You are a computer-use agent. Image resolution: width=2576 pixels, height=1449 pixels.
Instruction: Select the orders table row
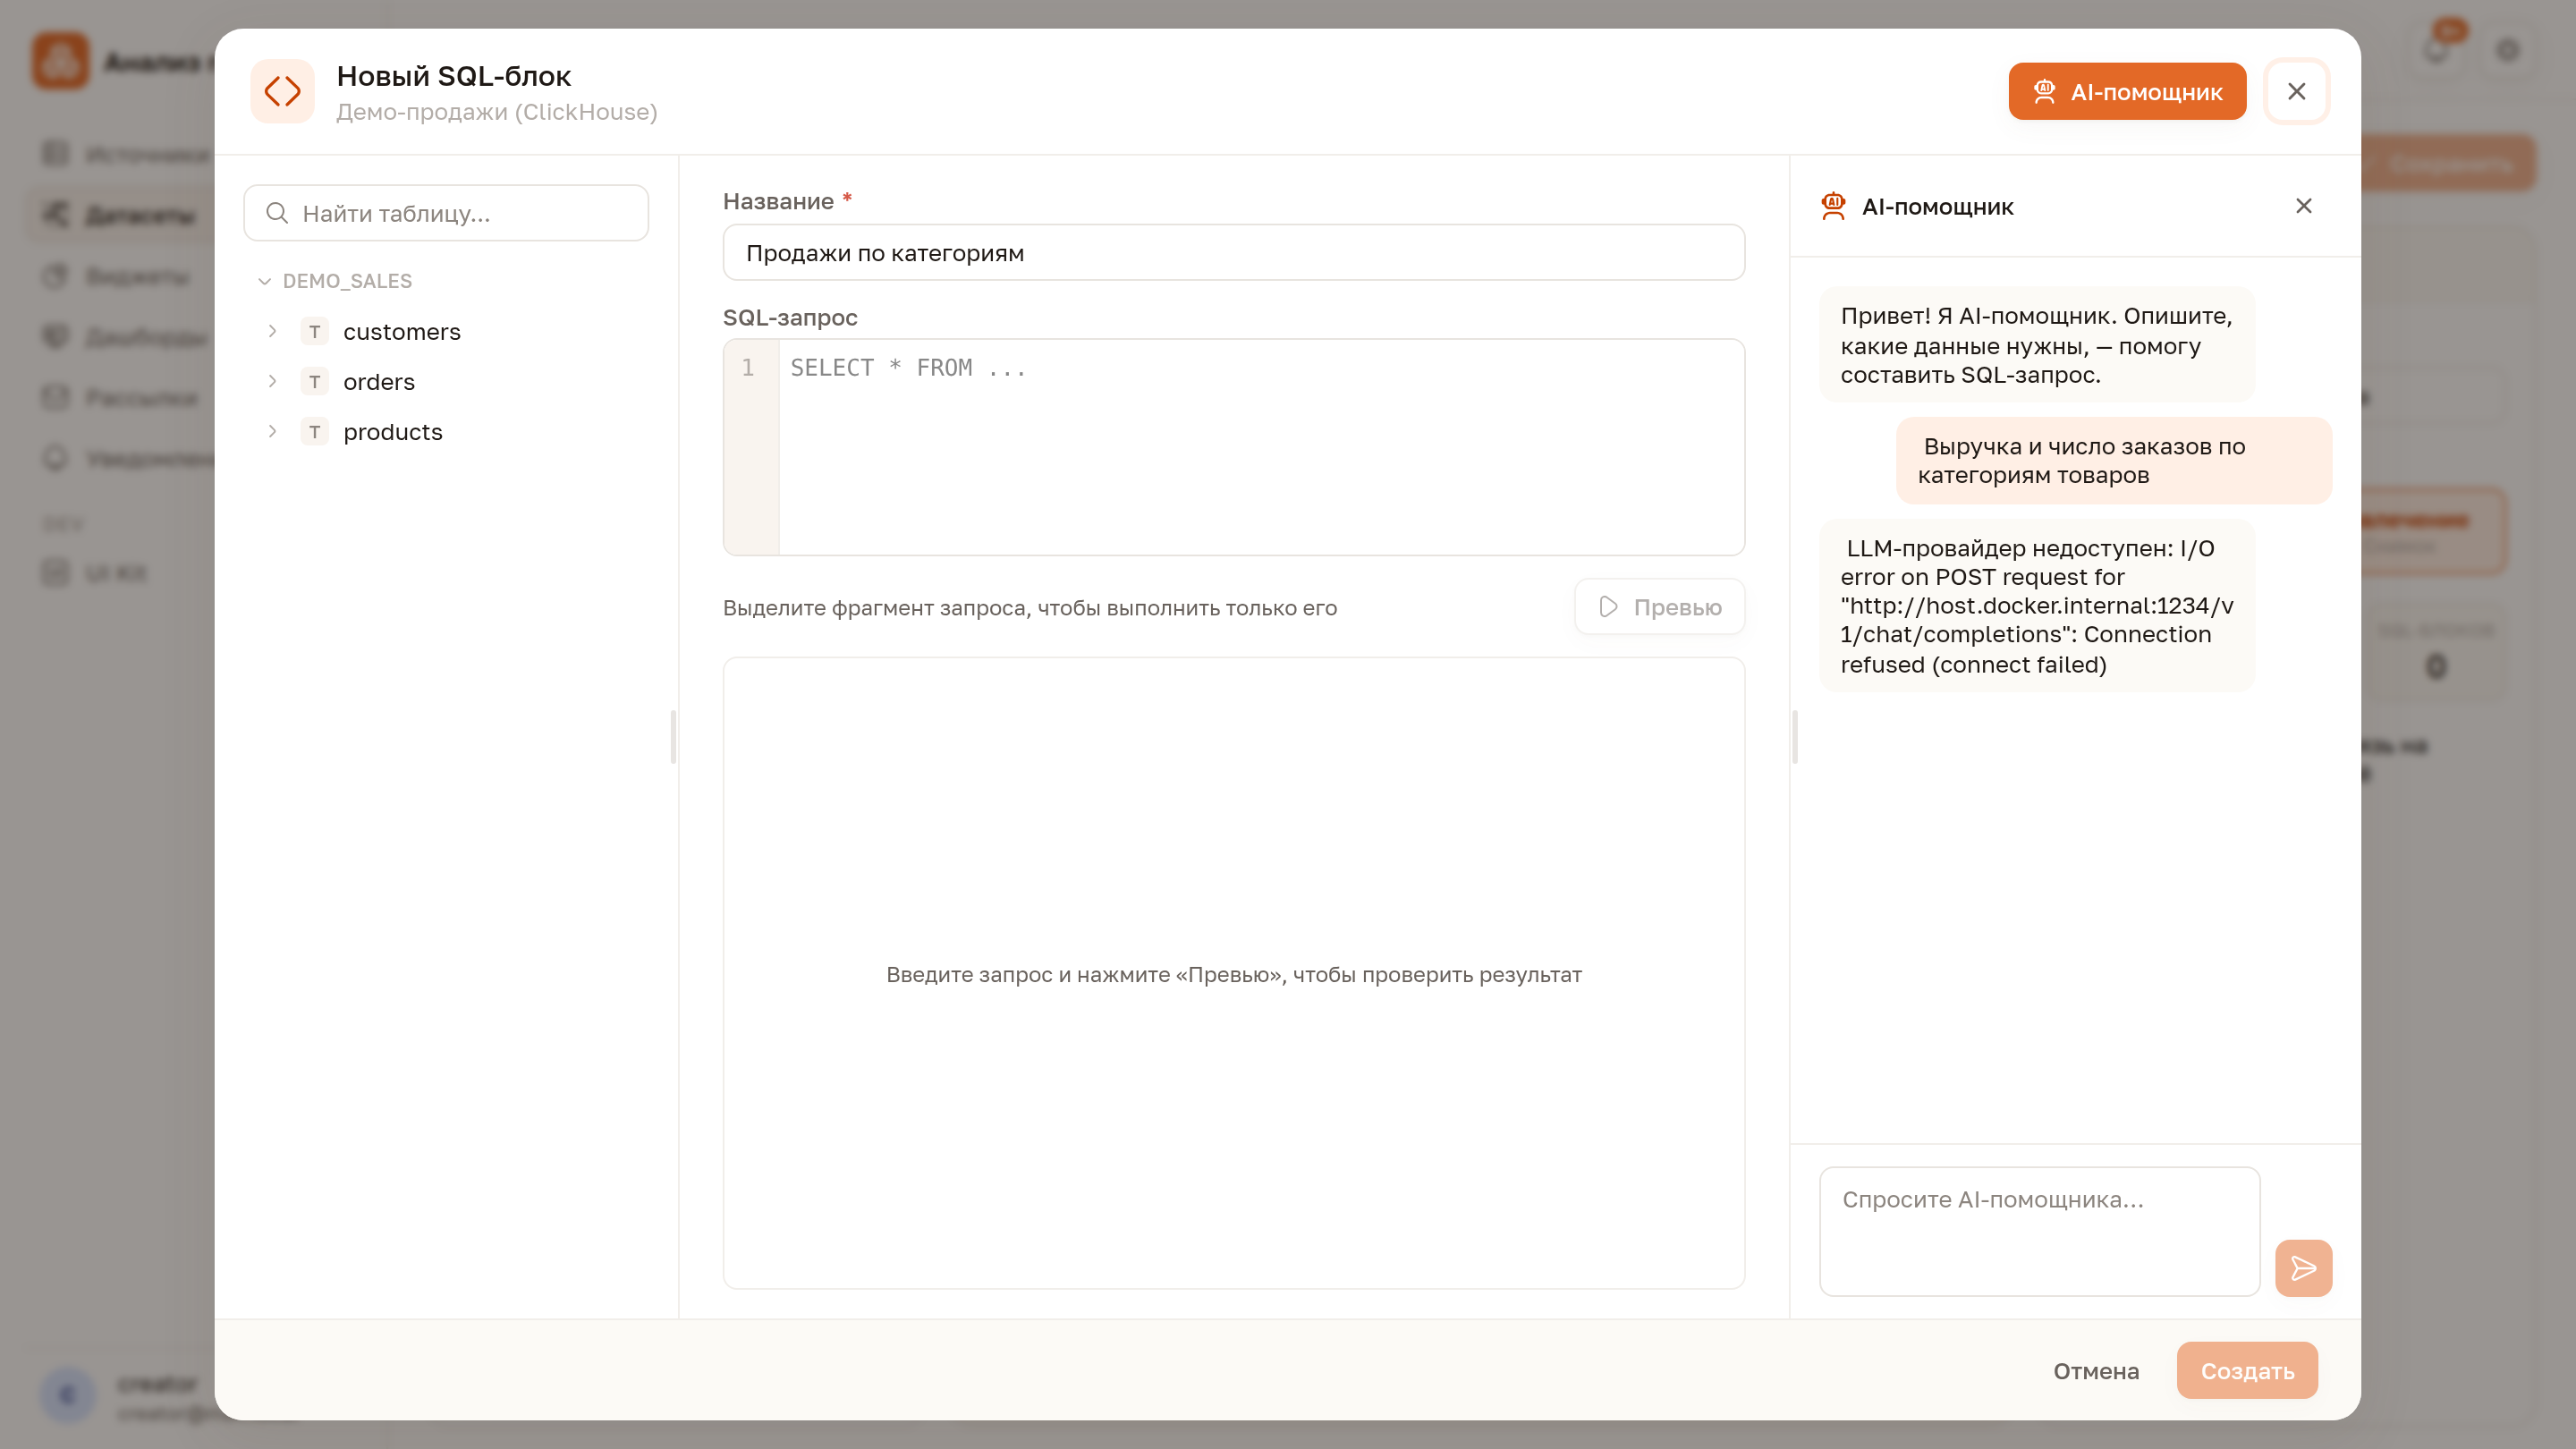[446, 381]
